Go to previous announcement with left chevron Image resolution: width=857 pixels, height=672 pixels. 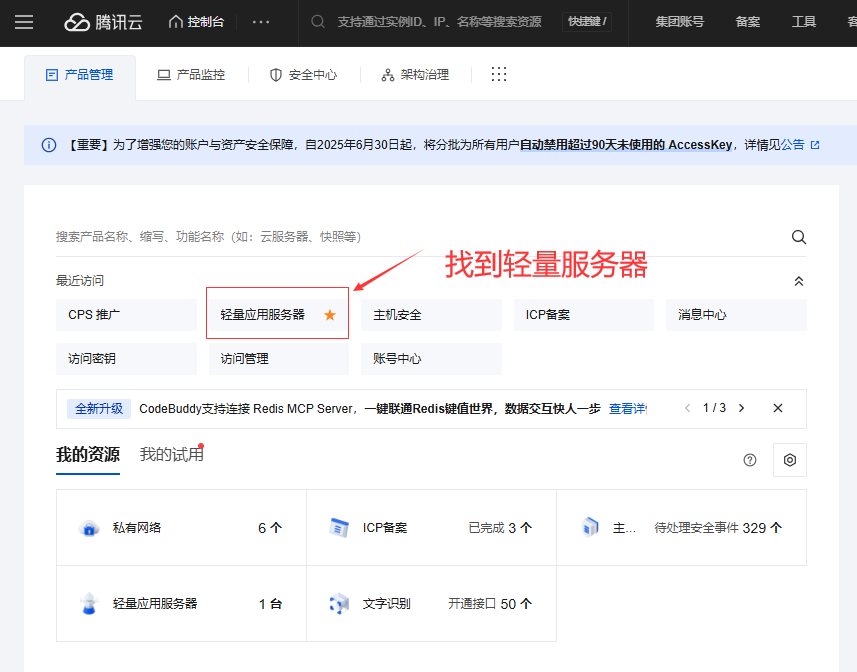(686, 408)
